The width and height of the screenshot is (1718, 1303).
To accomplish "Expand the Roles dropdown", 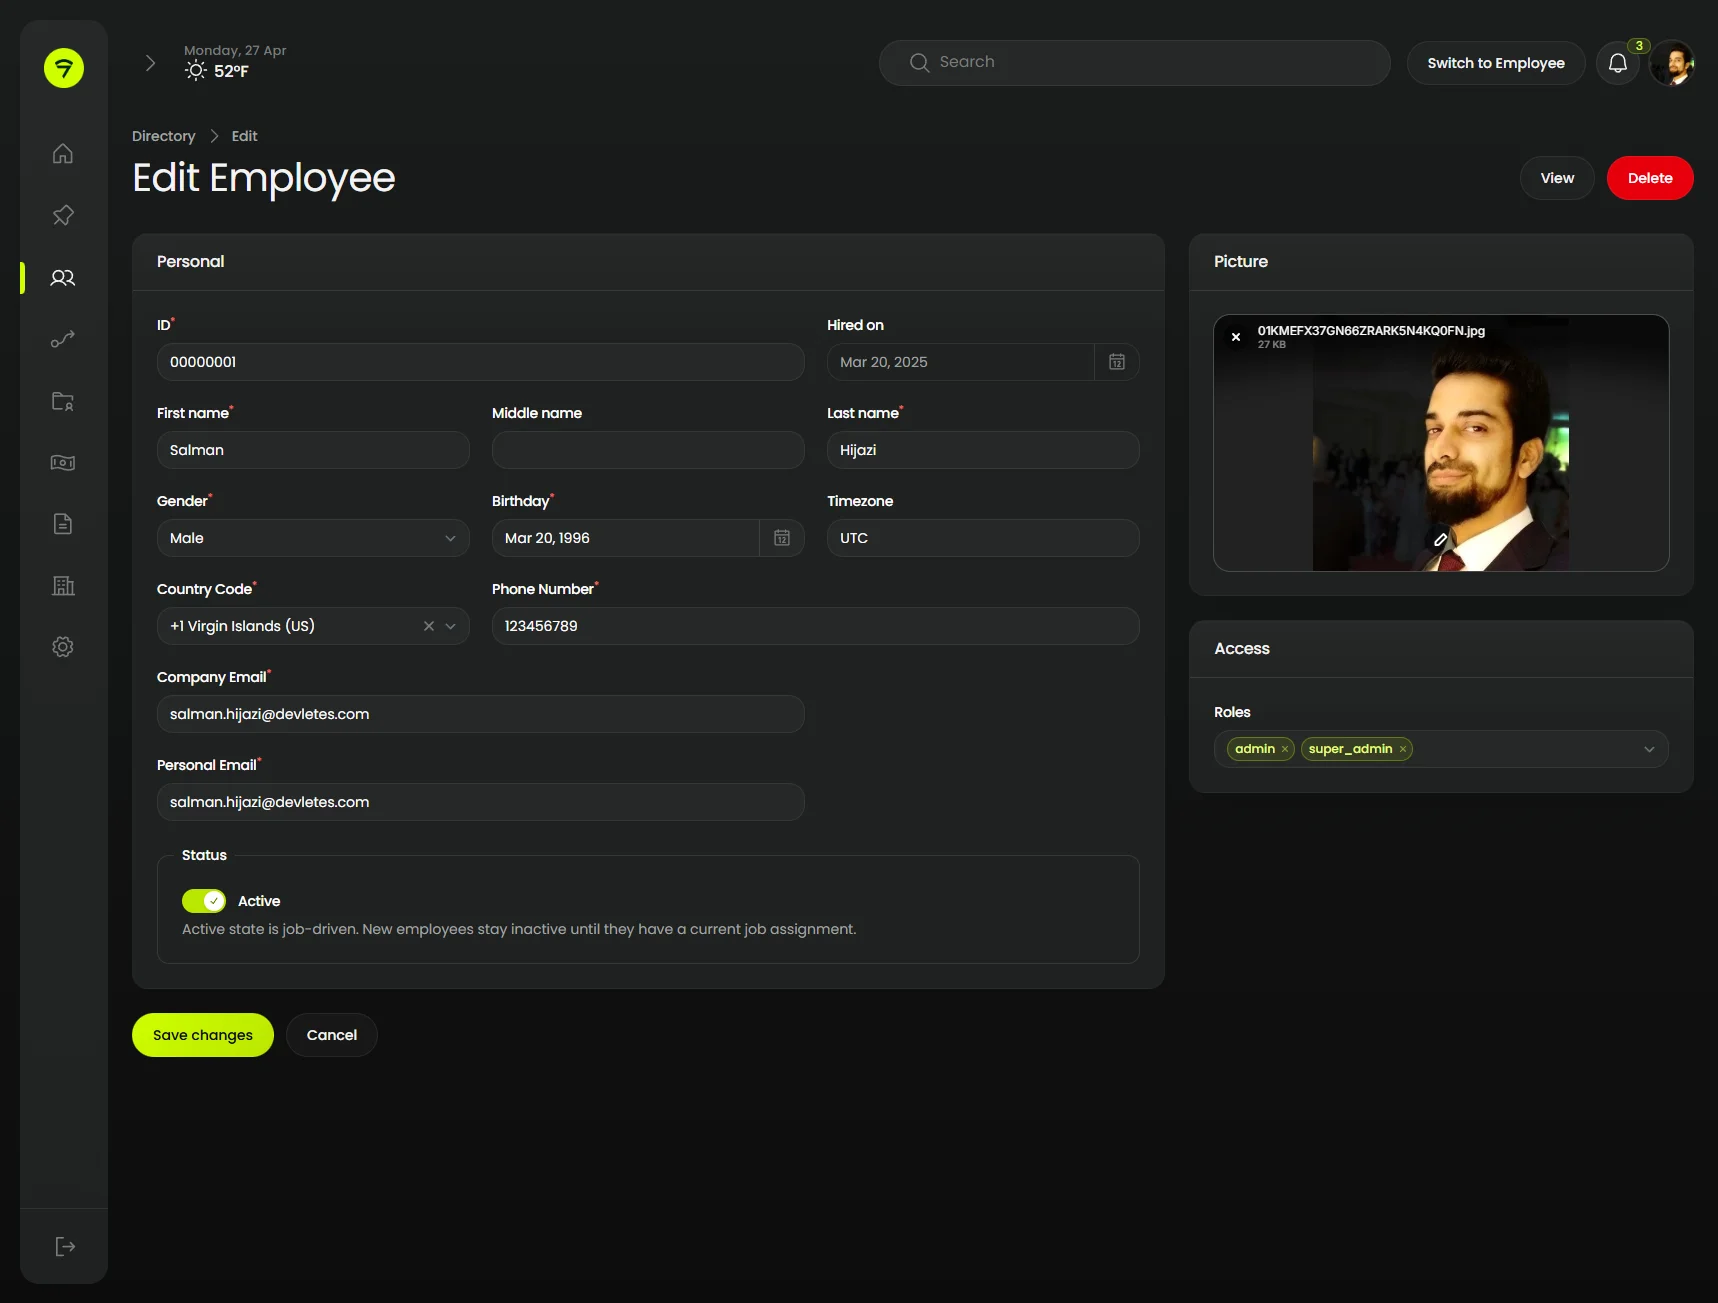I will click(x=1649, y=750).
